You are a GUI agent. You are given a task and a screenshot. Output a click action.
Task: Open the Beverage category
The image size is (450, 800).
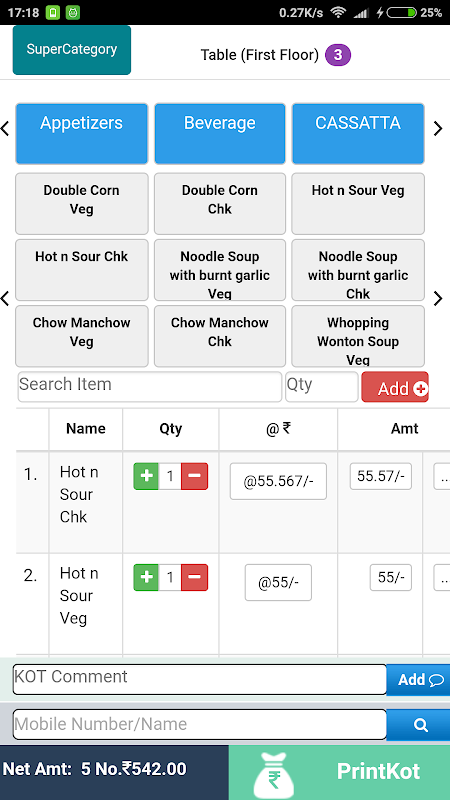(220, 134)
